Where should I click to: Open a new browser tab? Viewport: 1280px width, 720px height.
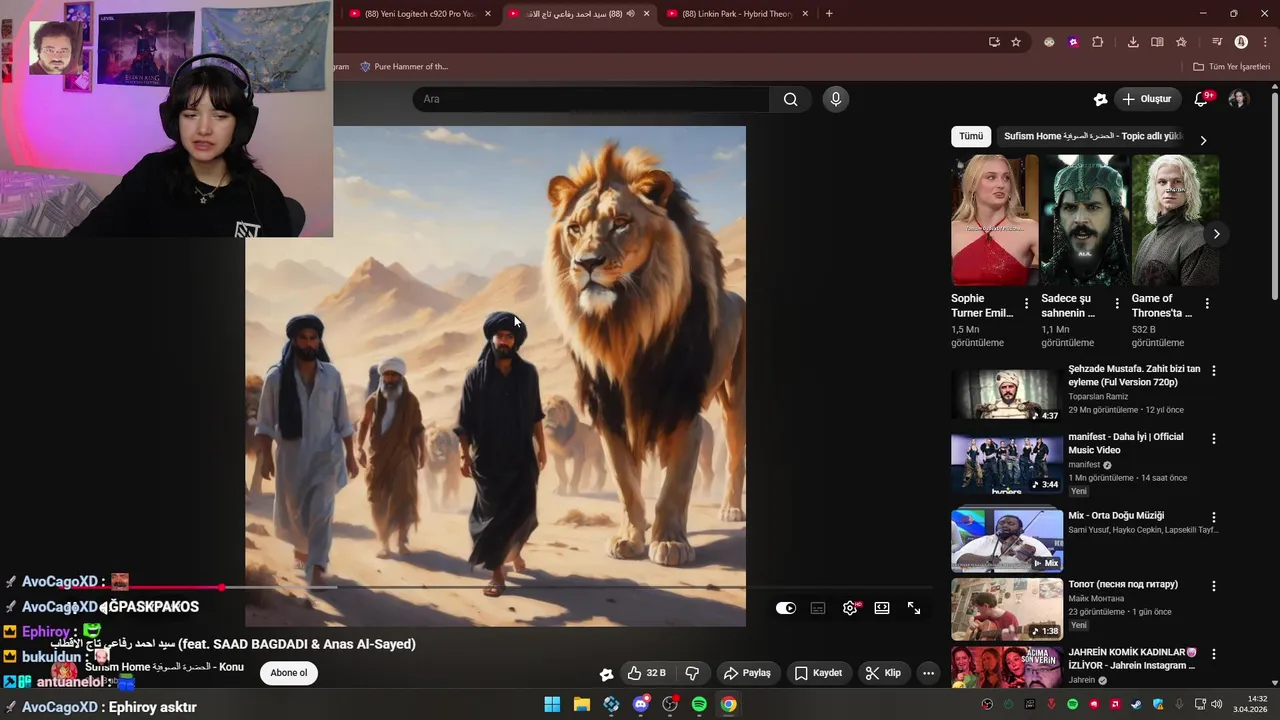tap(829, 14)
